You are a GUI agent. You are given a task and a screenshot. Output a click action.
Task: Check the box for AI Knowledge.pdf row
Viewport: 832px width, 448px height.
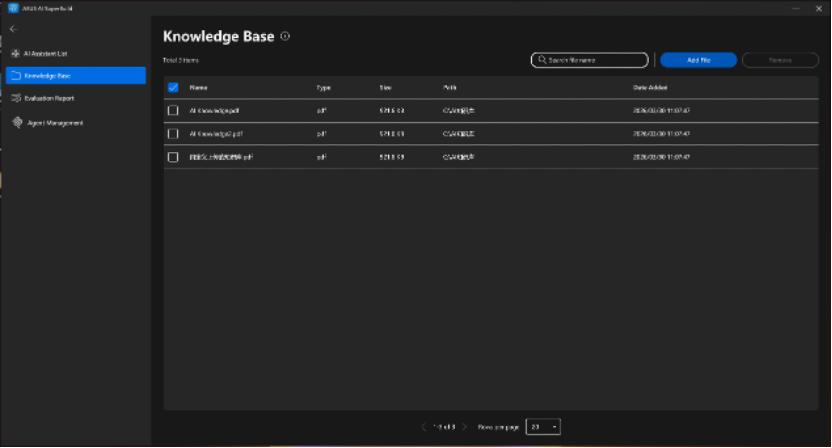(173, 110)
